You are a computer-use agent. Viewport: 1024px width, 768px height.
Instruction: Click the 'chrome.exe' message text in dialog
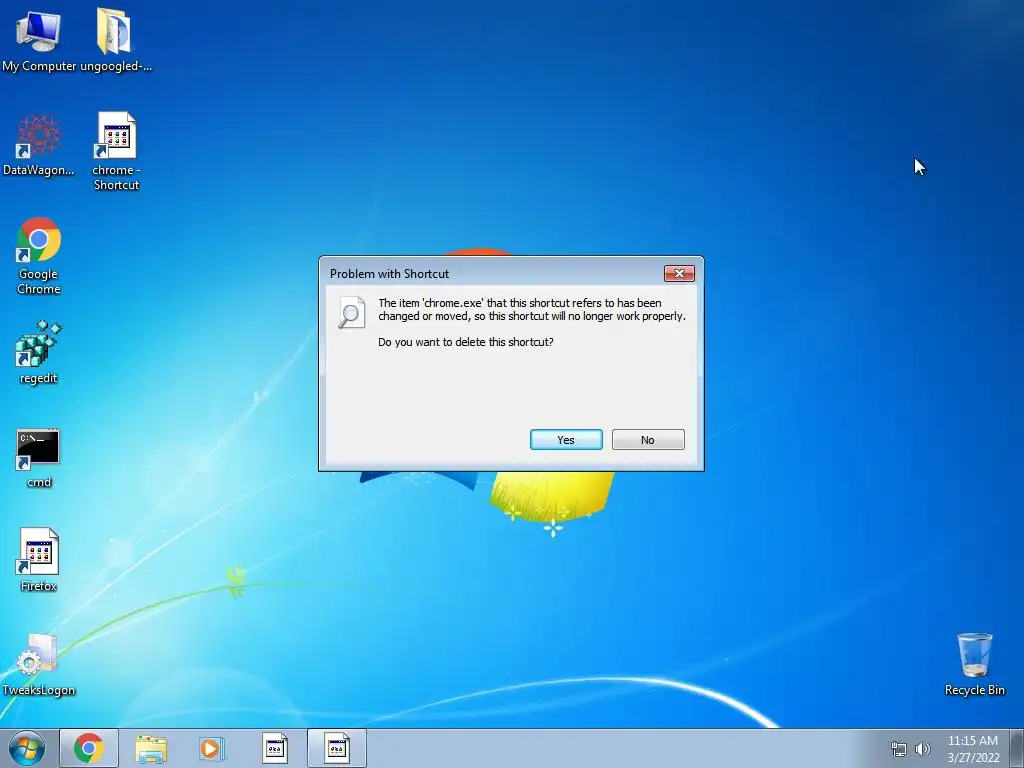coord(532,310)
